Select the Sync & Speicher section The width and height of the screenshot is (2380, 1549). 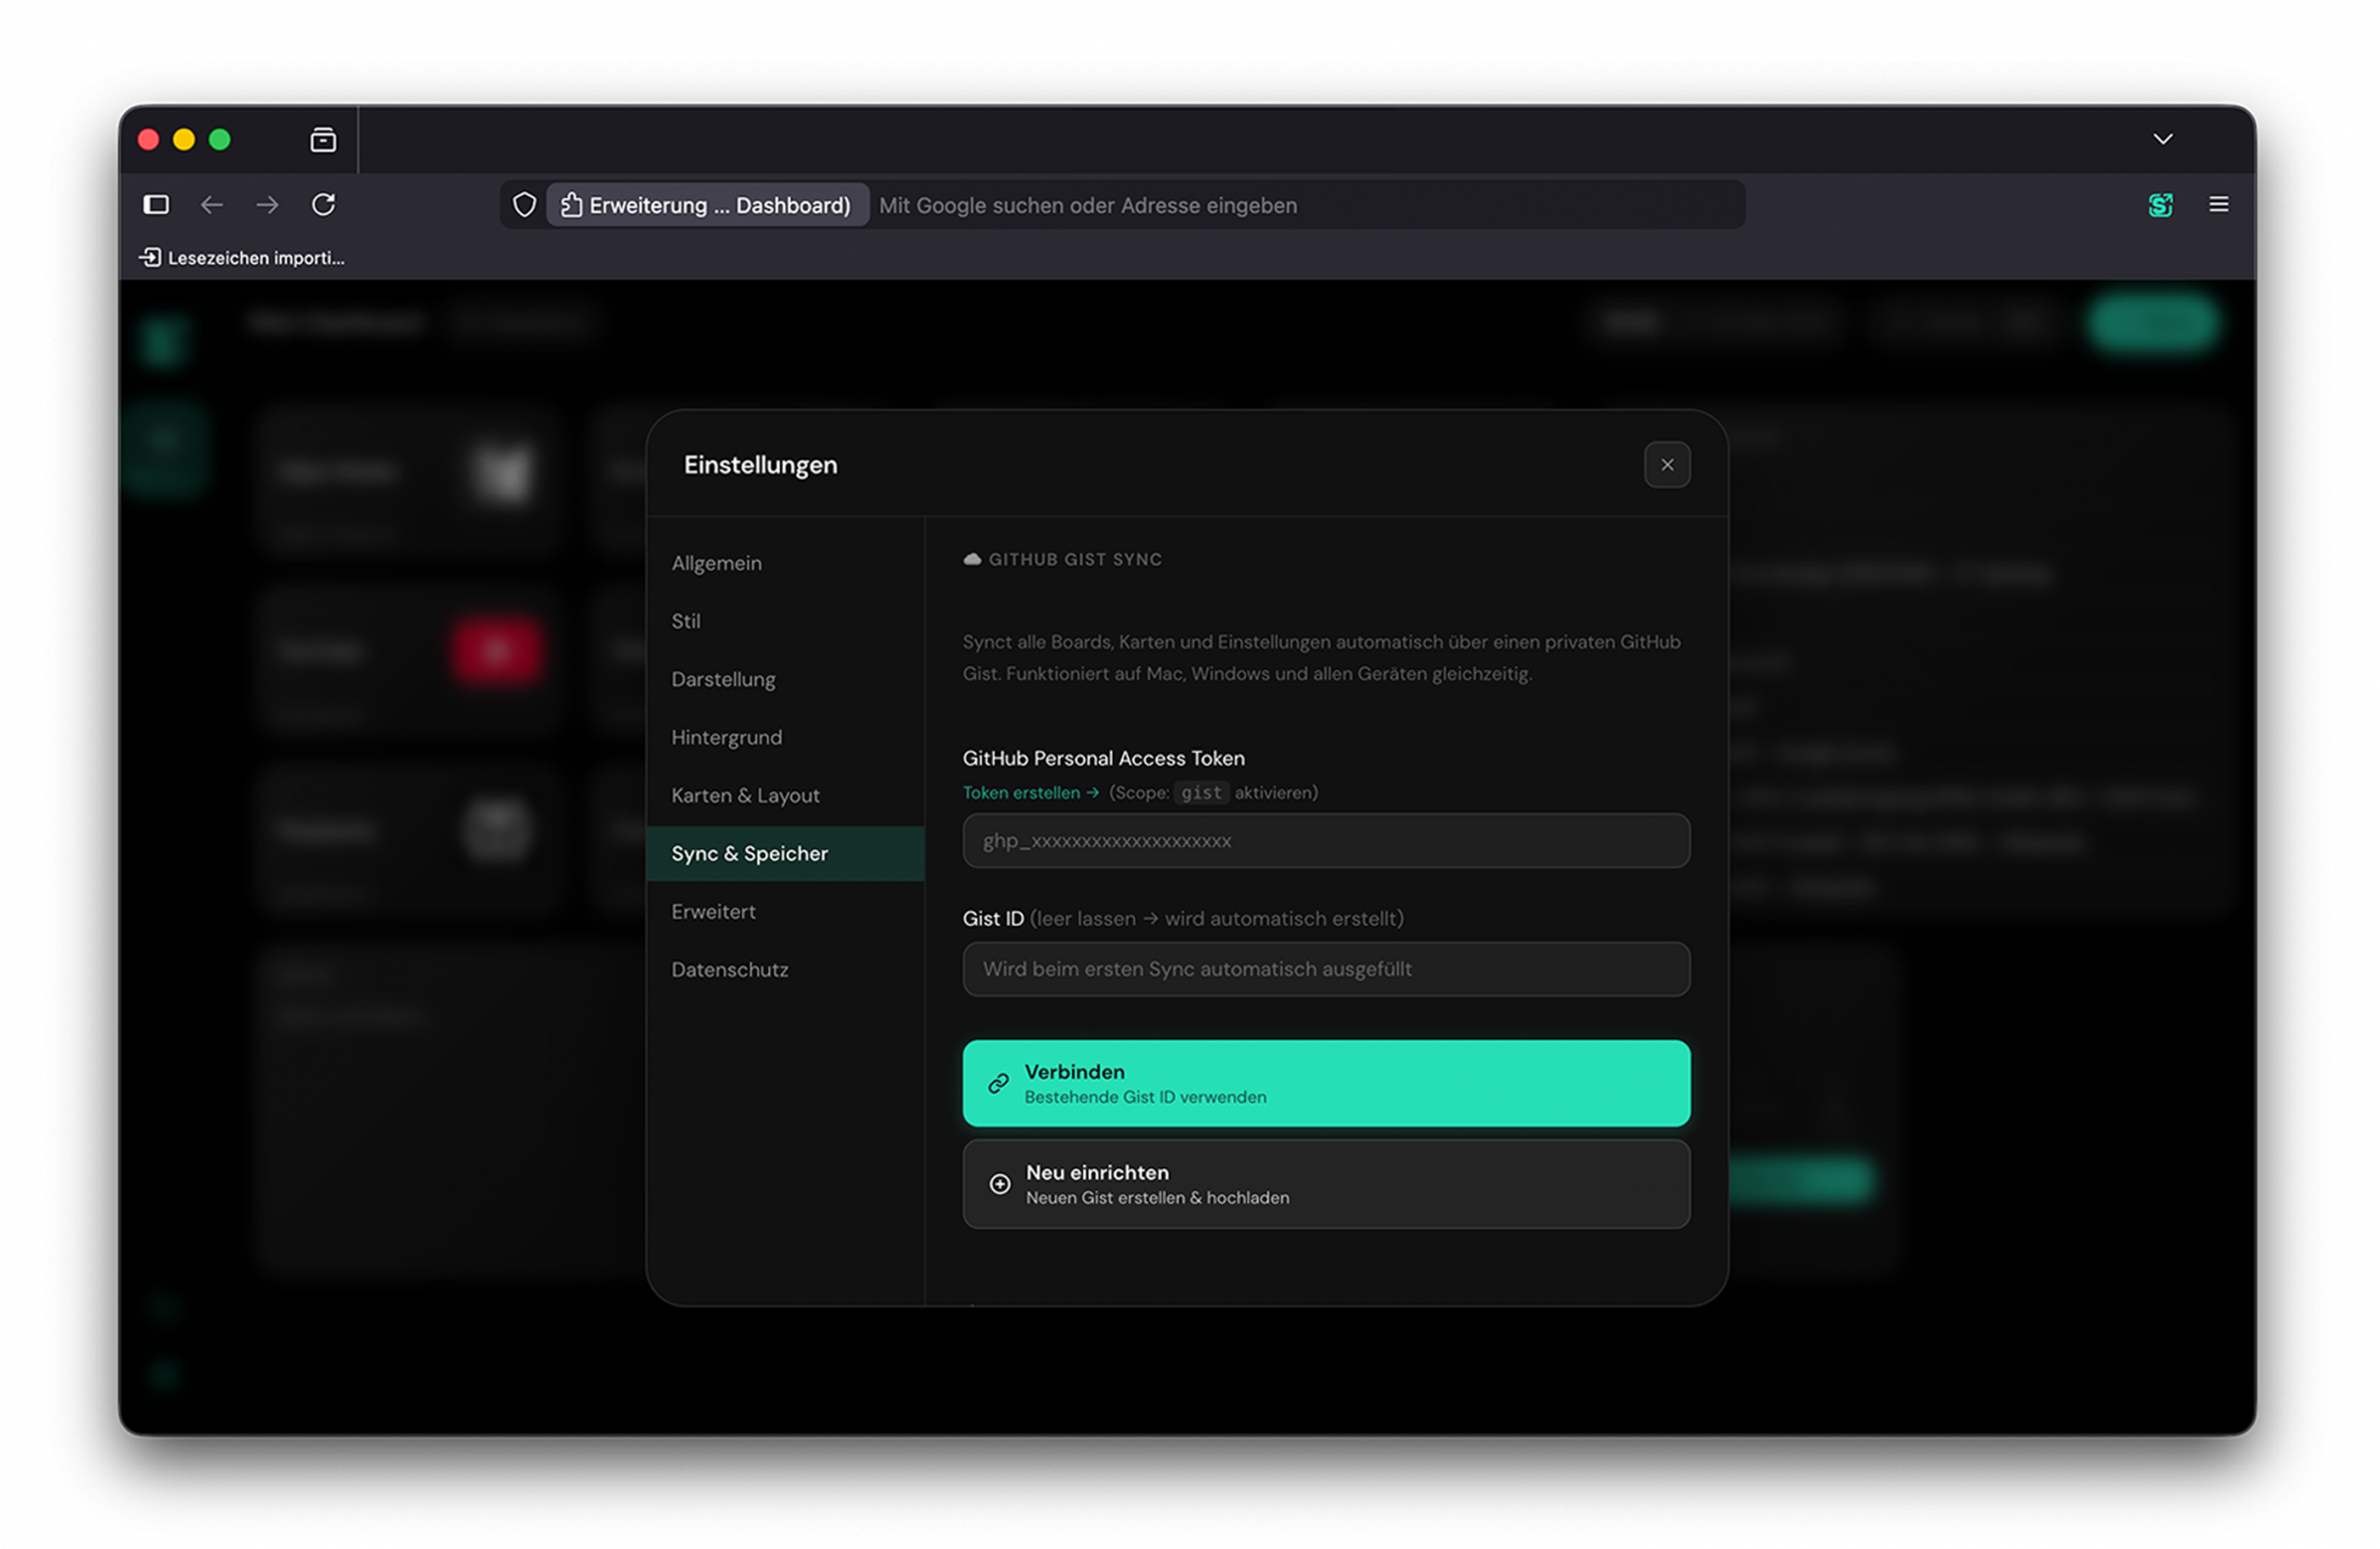tap(749, 853)
